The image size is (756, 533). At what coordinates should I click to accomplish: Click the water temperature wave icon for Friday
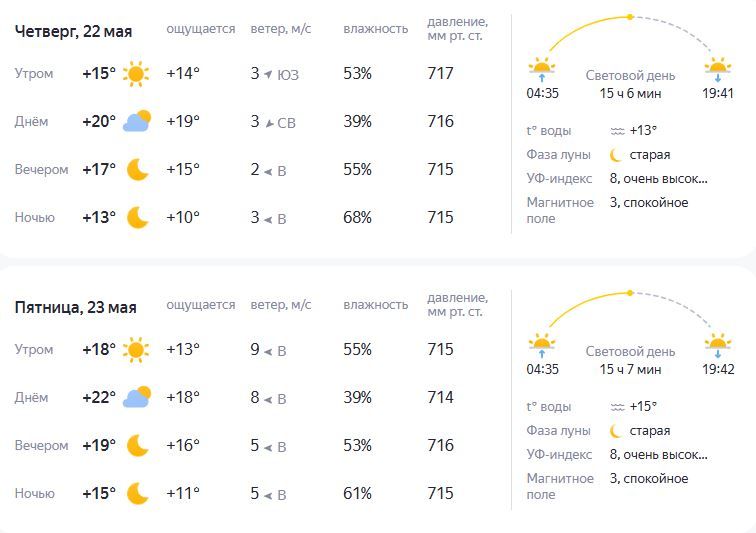tap(618, 407)
